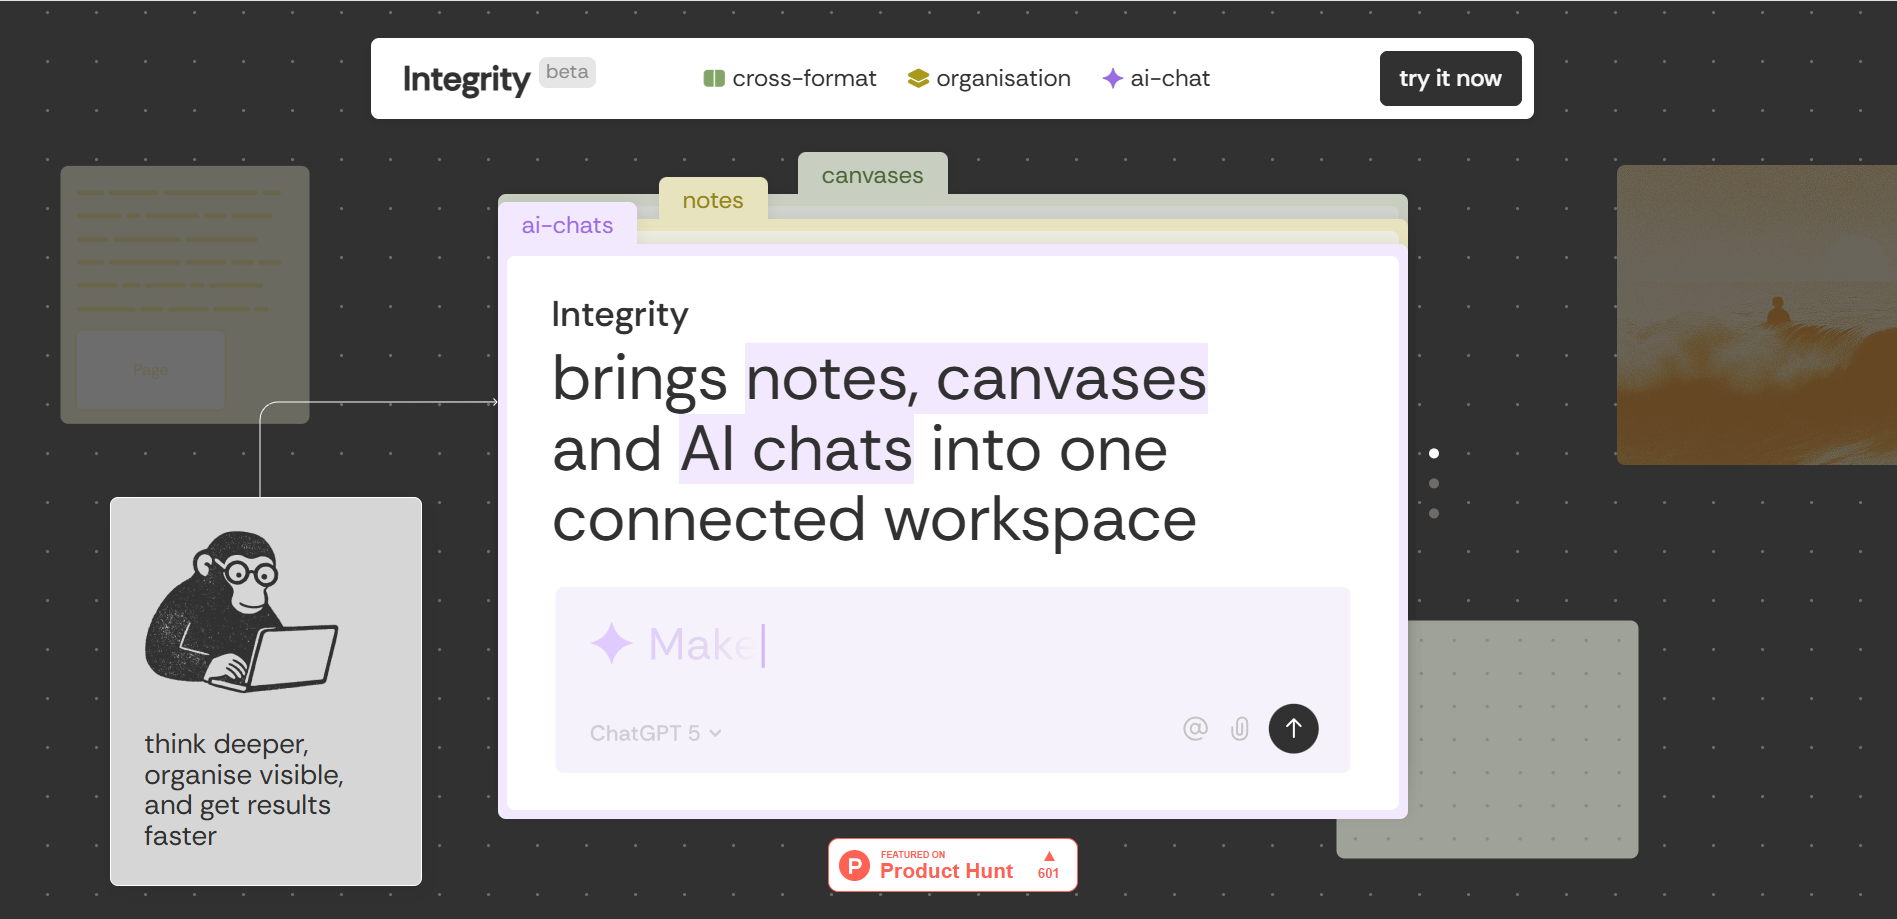Open the Featured on Product Hunt link

click(x=952, y=865)
